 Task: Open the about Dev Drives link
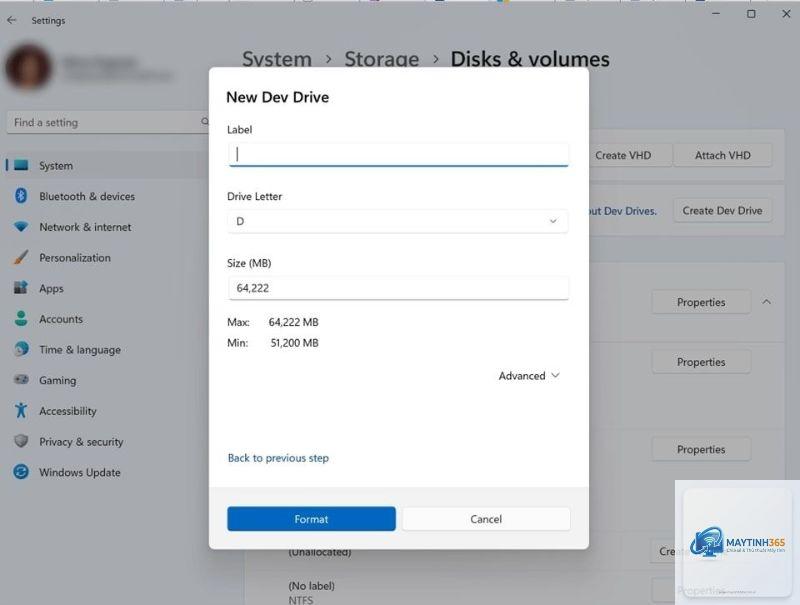tap(623, 211)
